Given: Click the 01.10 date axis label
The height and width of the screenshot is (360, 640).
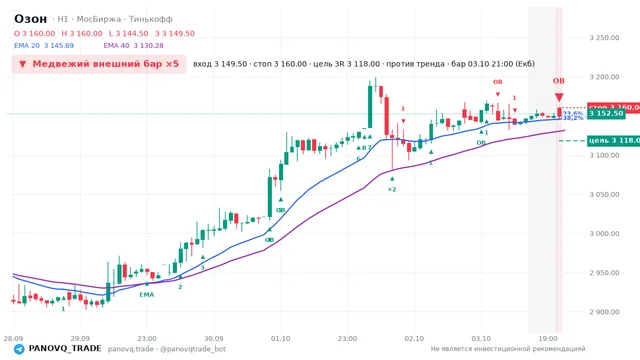Looking at the screenshot, I should click(280, 338).
